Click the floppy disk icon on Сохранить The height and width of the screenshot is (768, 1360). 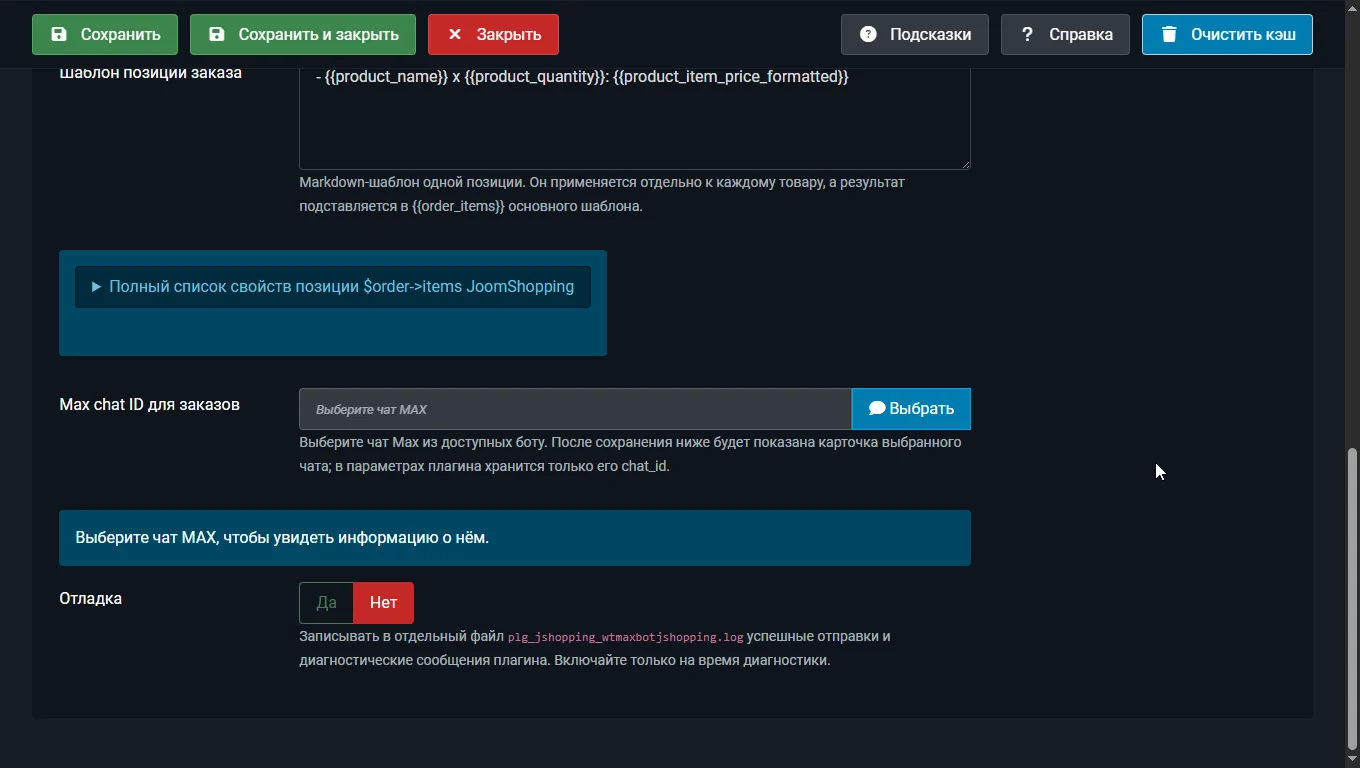tap(59, 34)
